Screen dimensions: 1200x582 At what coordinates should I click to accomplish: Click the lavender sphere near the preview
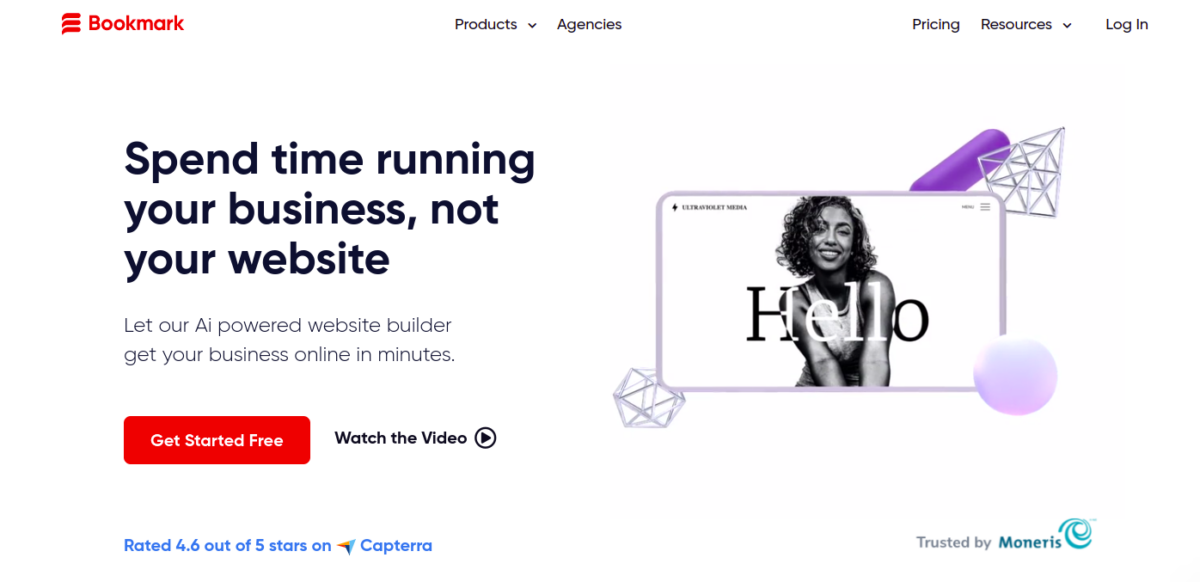pyautogui.click(x=1015, y=376)
